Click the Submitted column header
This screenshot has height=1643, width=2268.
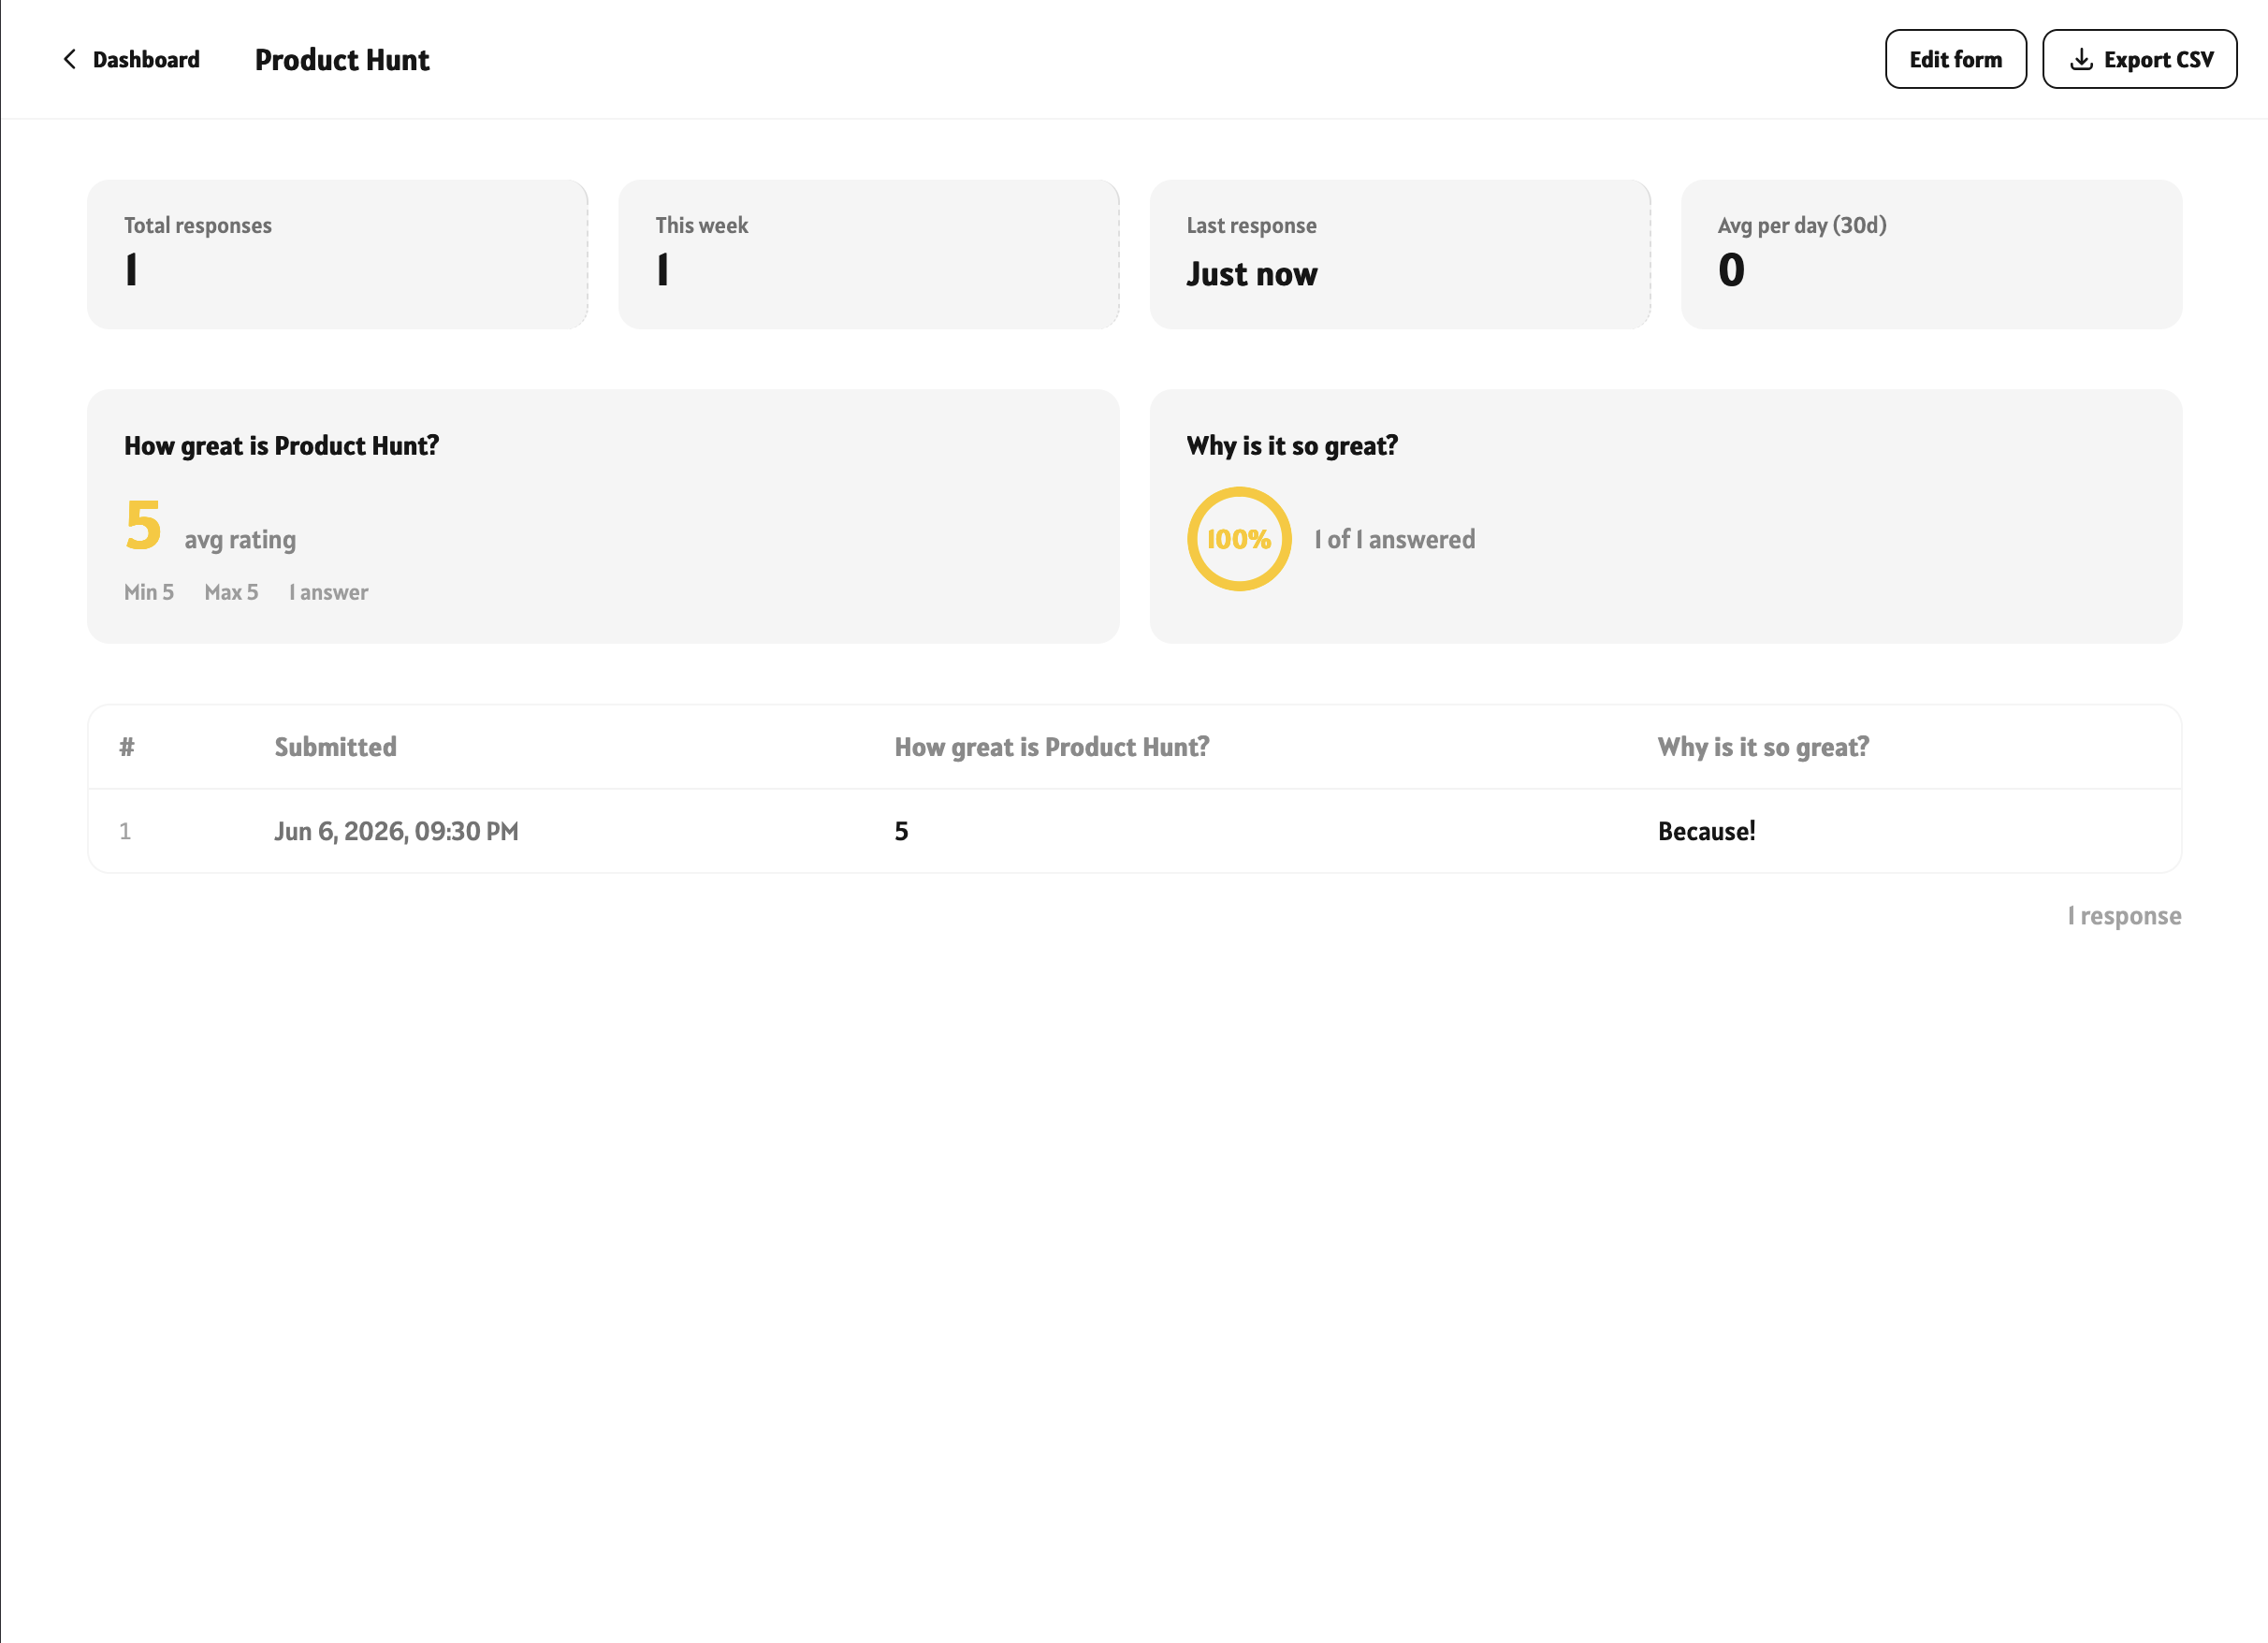click(336, 747)
